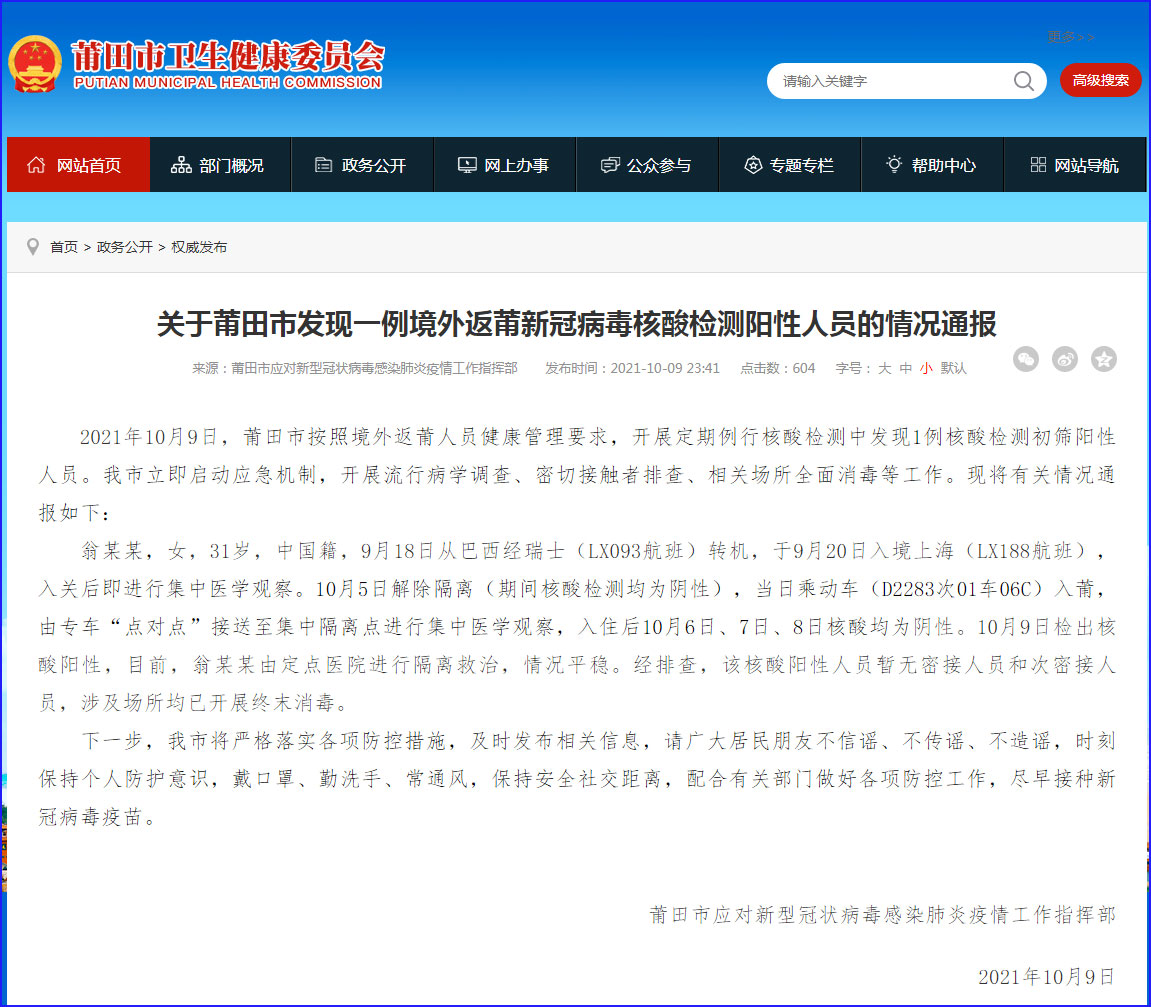Image resolution: width=1151 pixels, height=1007 pixels.
Task: Open the 帮助中心 menu item
Action: tap(931, 165)
